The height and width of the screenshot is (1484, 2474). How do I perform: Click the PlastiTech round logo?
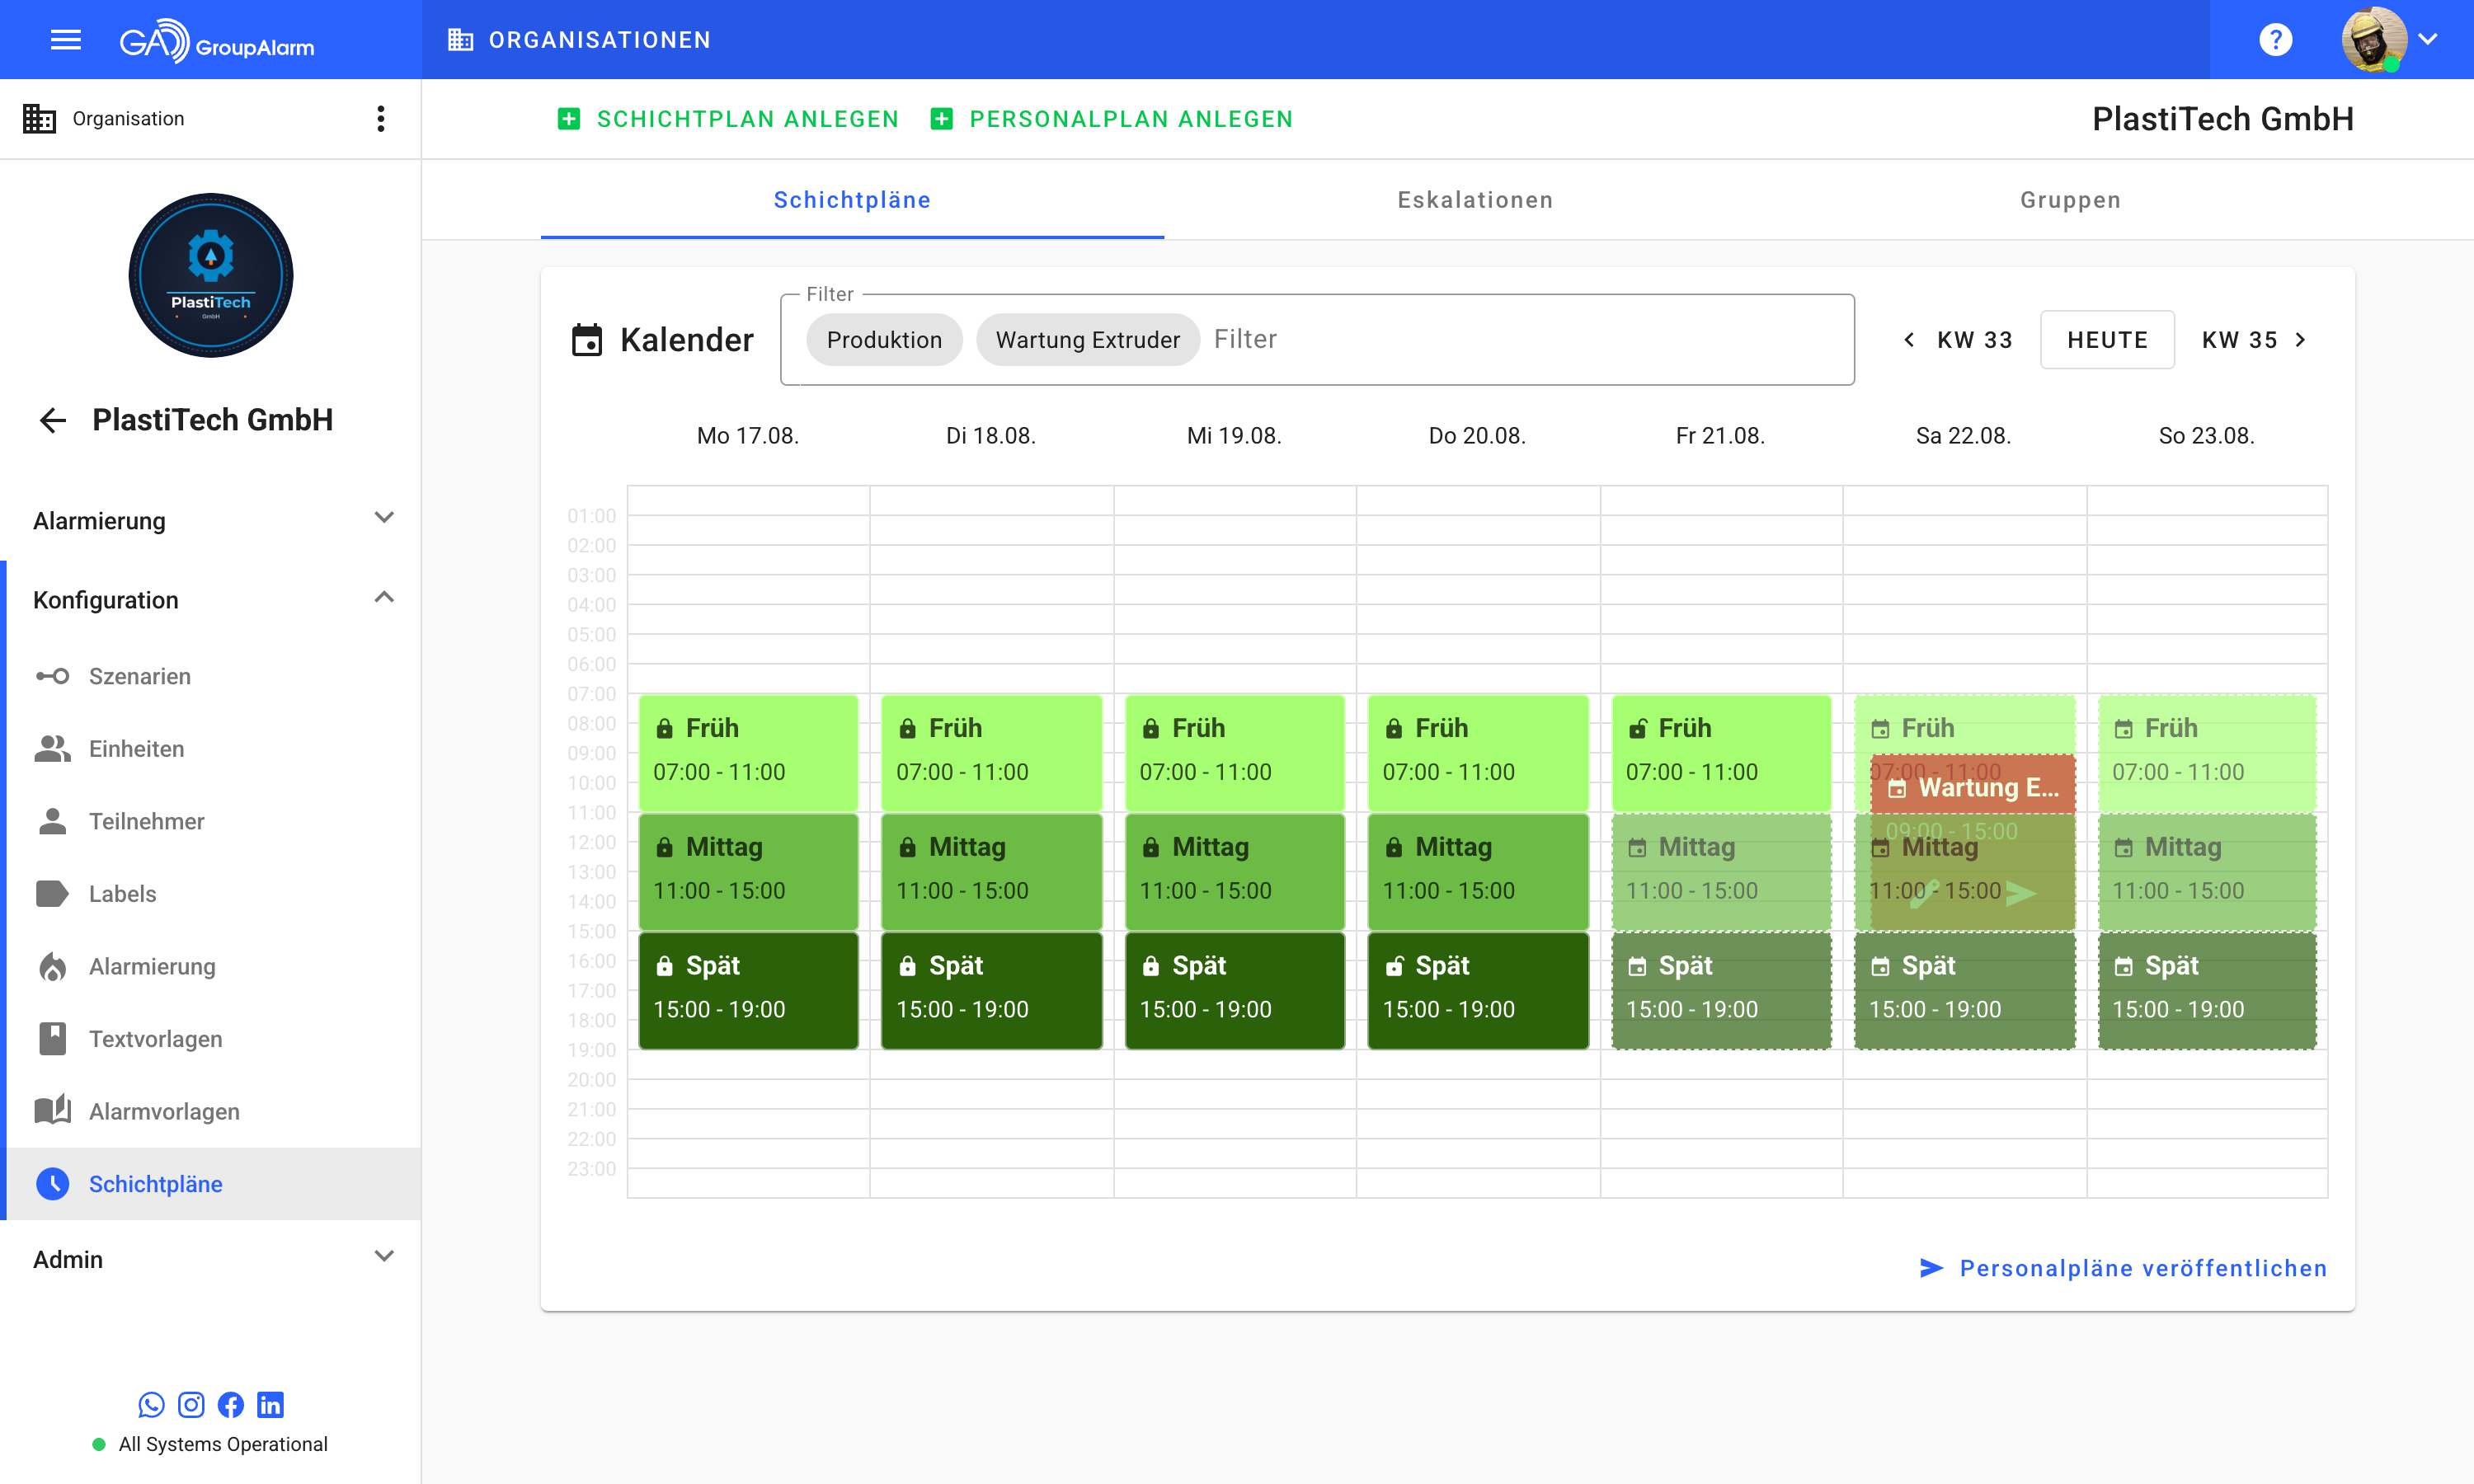(x=211, y=275)
